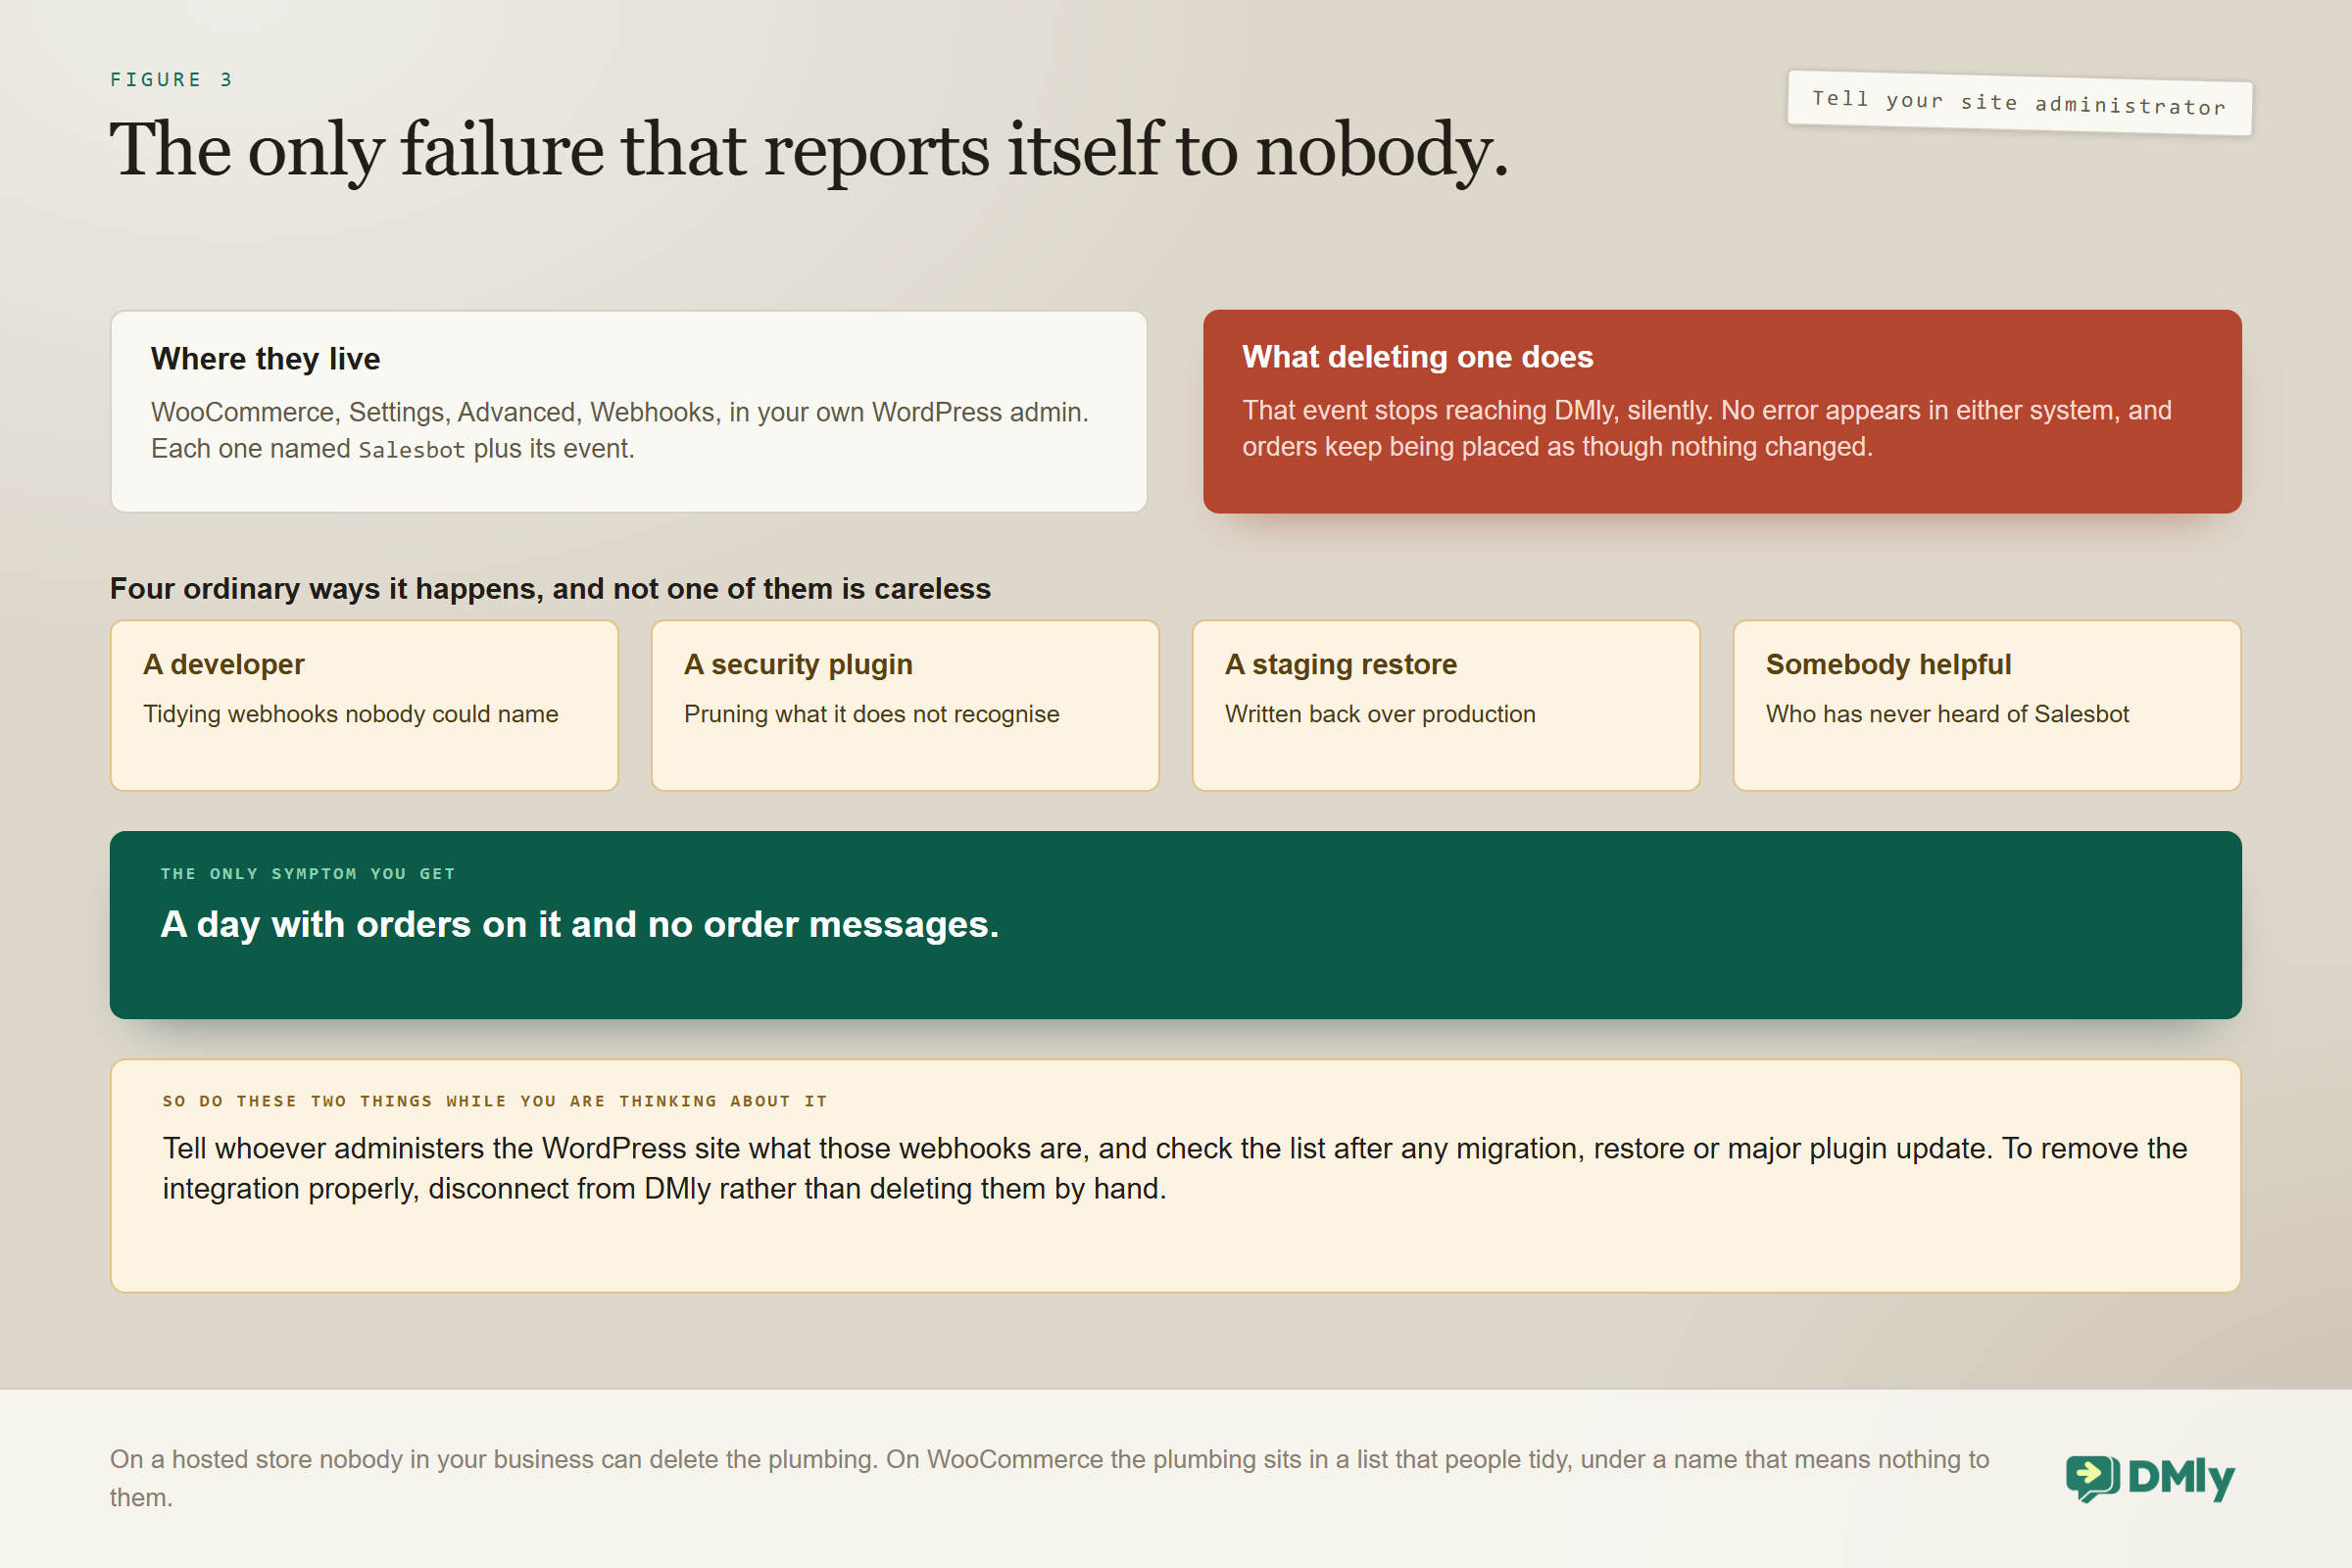Select the "A security plugin" card title

click(798, 665)
